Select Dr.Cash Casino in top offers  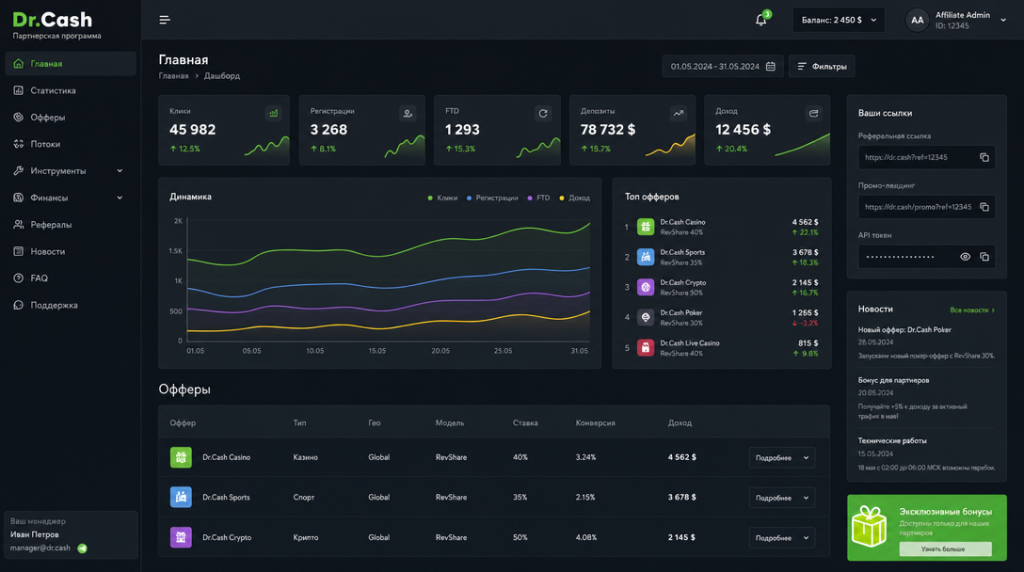[722, 227]
